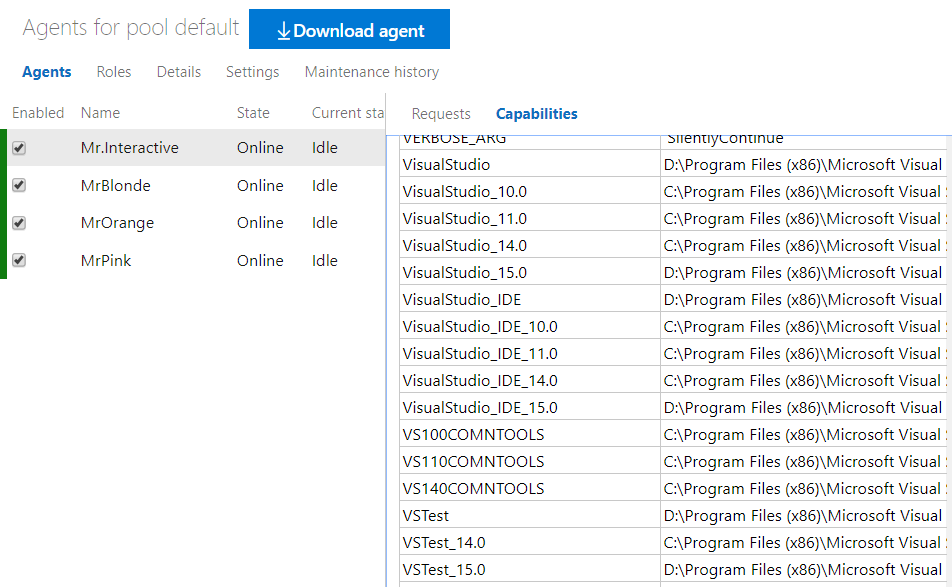Image resolution: width=952 pixels, height=587 pixels.
Task: Click the VisualStudio_11.0 capability name
Action: click(x=464, y=219)
